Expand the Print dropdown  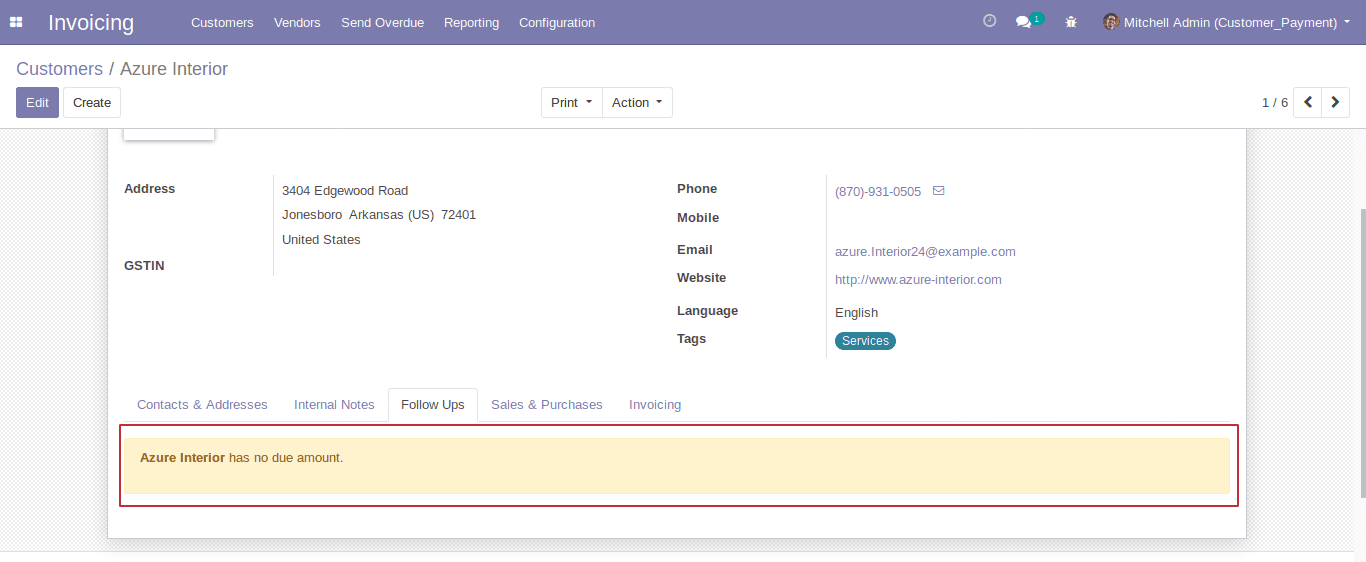tap(572, 102)
